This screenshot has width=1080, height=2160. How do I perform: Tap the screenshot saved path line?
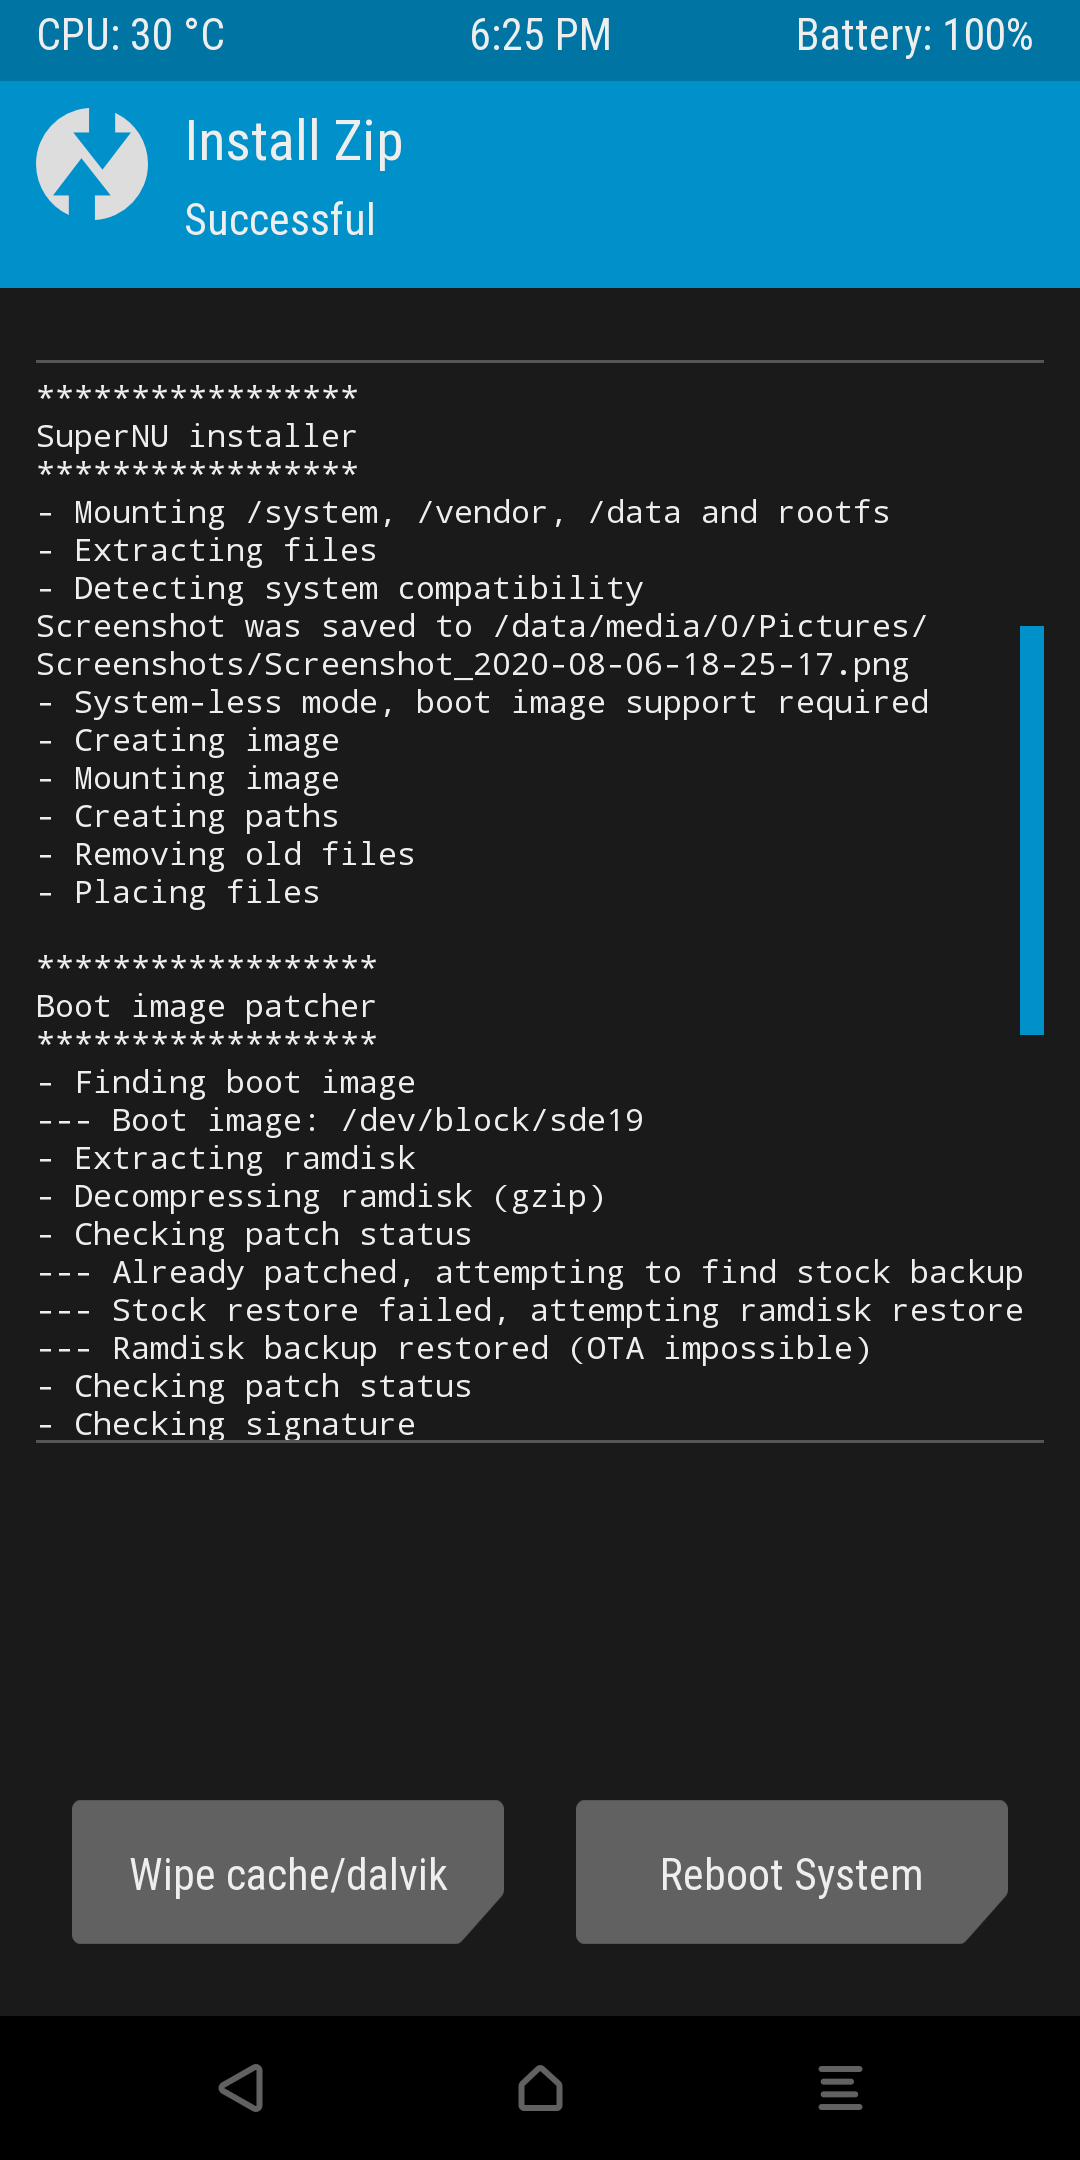pyautogui.click(x=482, y=645)
